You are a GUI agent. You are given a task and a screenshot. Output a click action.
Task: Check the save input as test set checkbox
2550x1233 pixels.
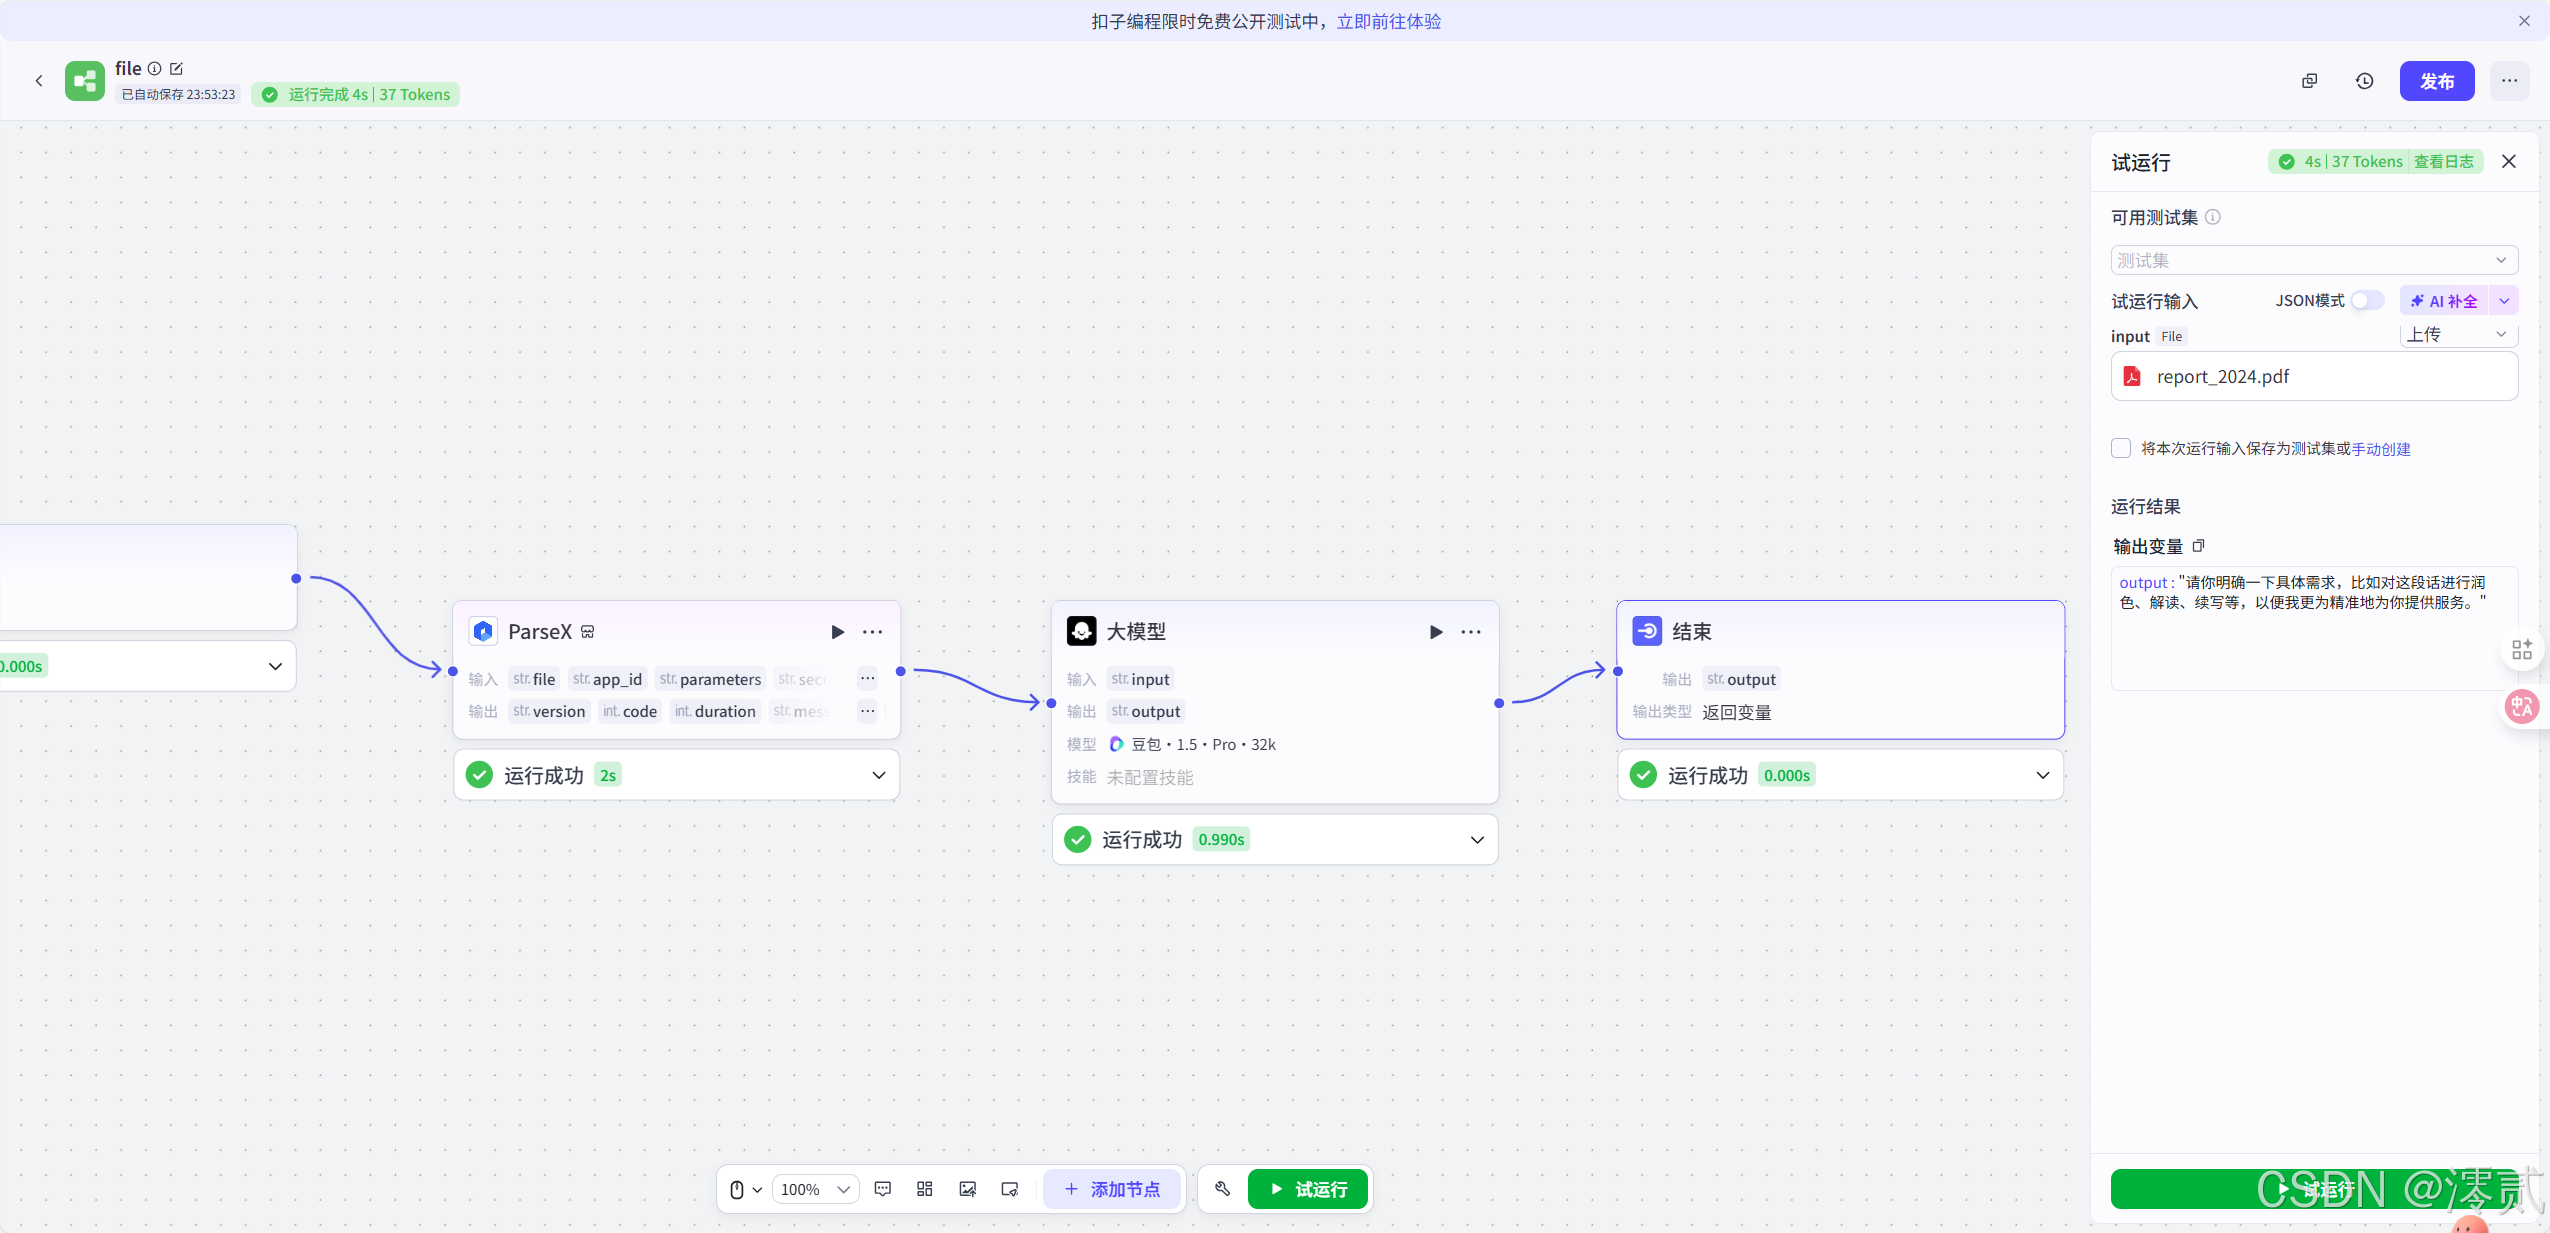pos(2121,448)
